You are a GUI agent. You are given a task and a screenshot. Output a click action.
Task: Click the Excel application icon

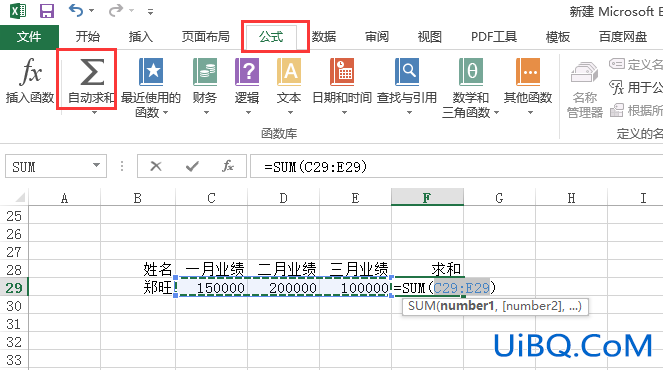click(x=18, y=11)
